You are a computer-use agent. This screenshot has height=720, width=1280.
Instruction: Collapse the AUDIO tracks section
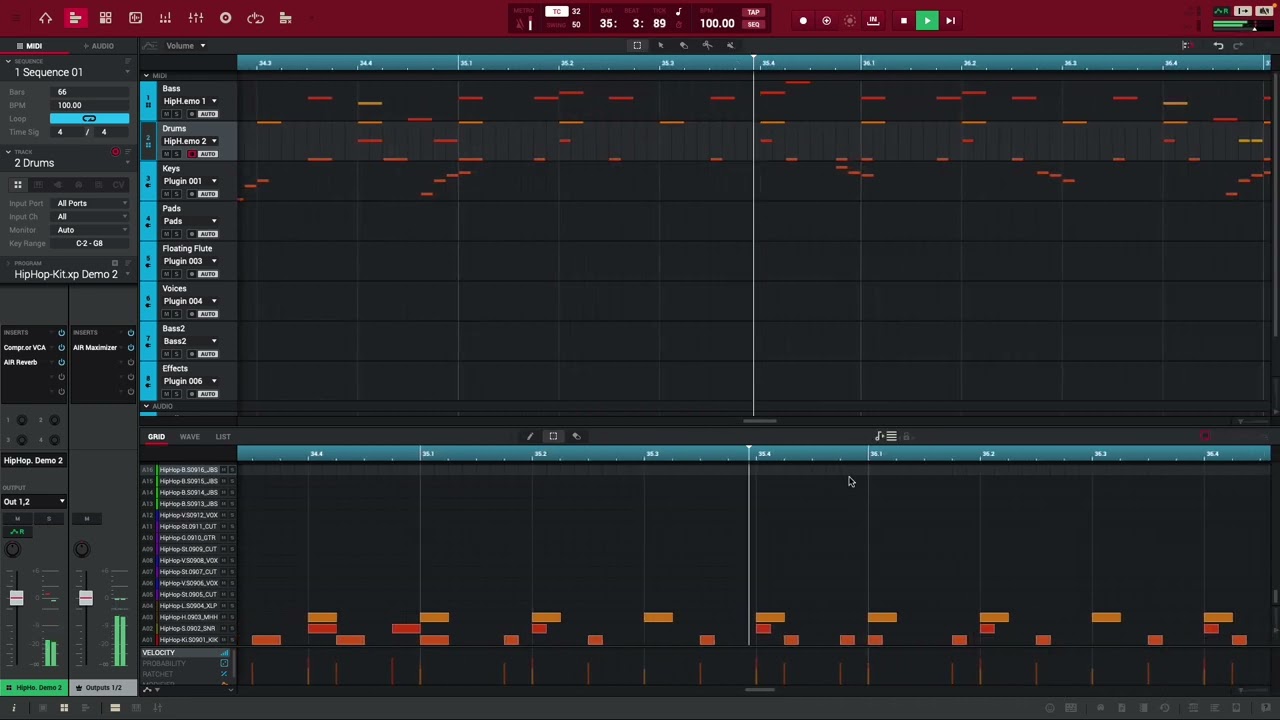146,406
